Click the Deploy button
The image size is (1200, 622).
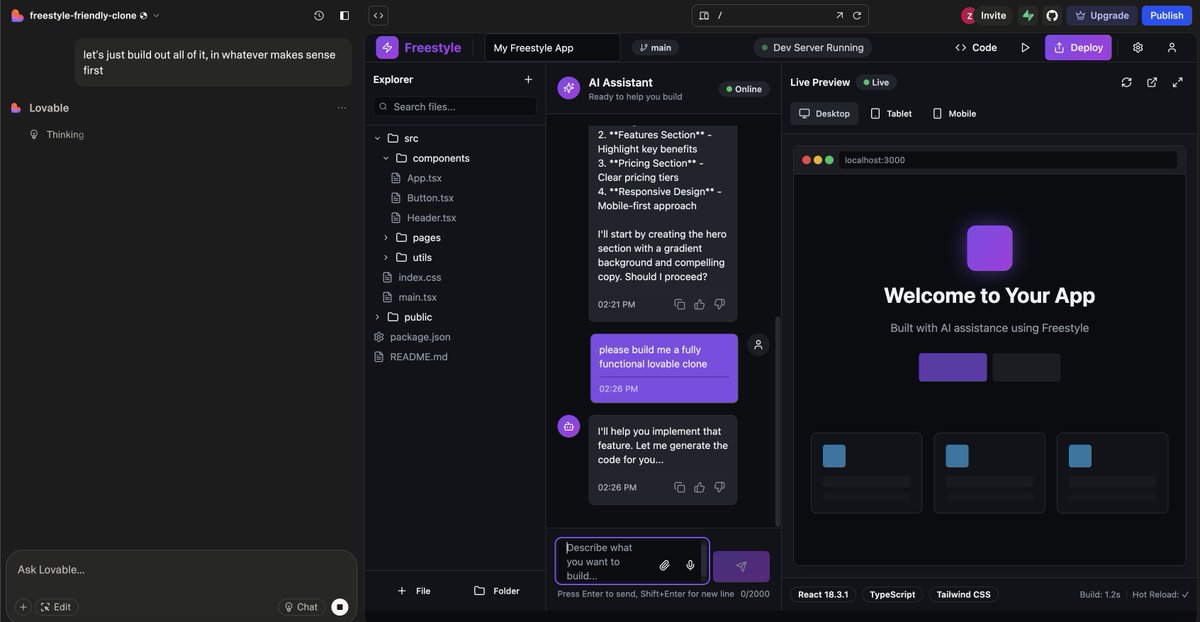click(1078, 47)
